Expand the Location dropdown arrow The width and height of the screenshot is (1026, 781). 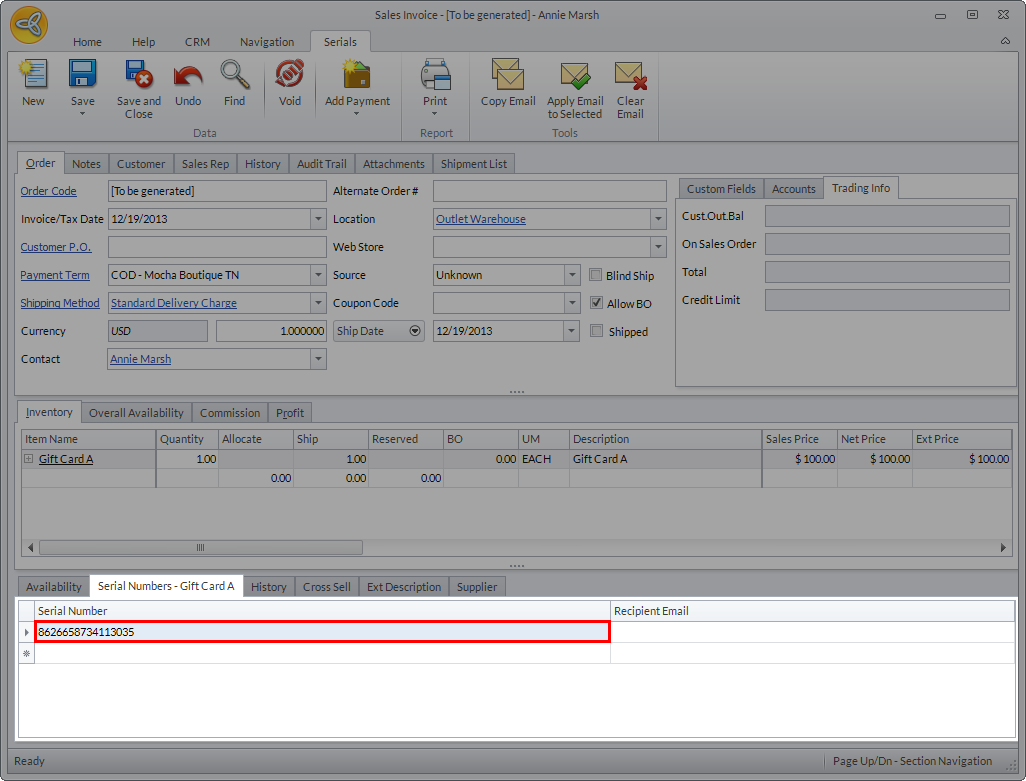coord(658,219)
